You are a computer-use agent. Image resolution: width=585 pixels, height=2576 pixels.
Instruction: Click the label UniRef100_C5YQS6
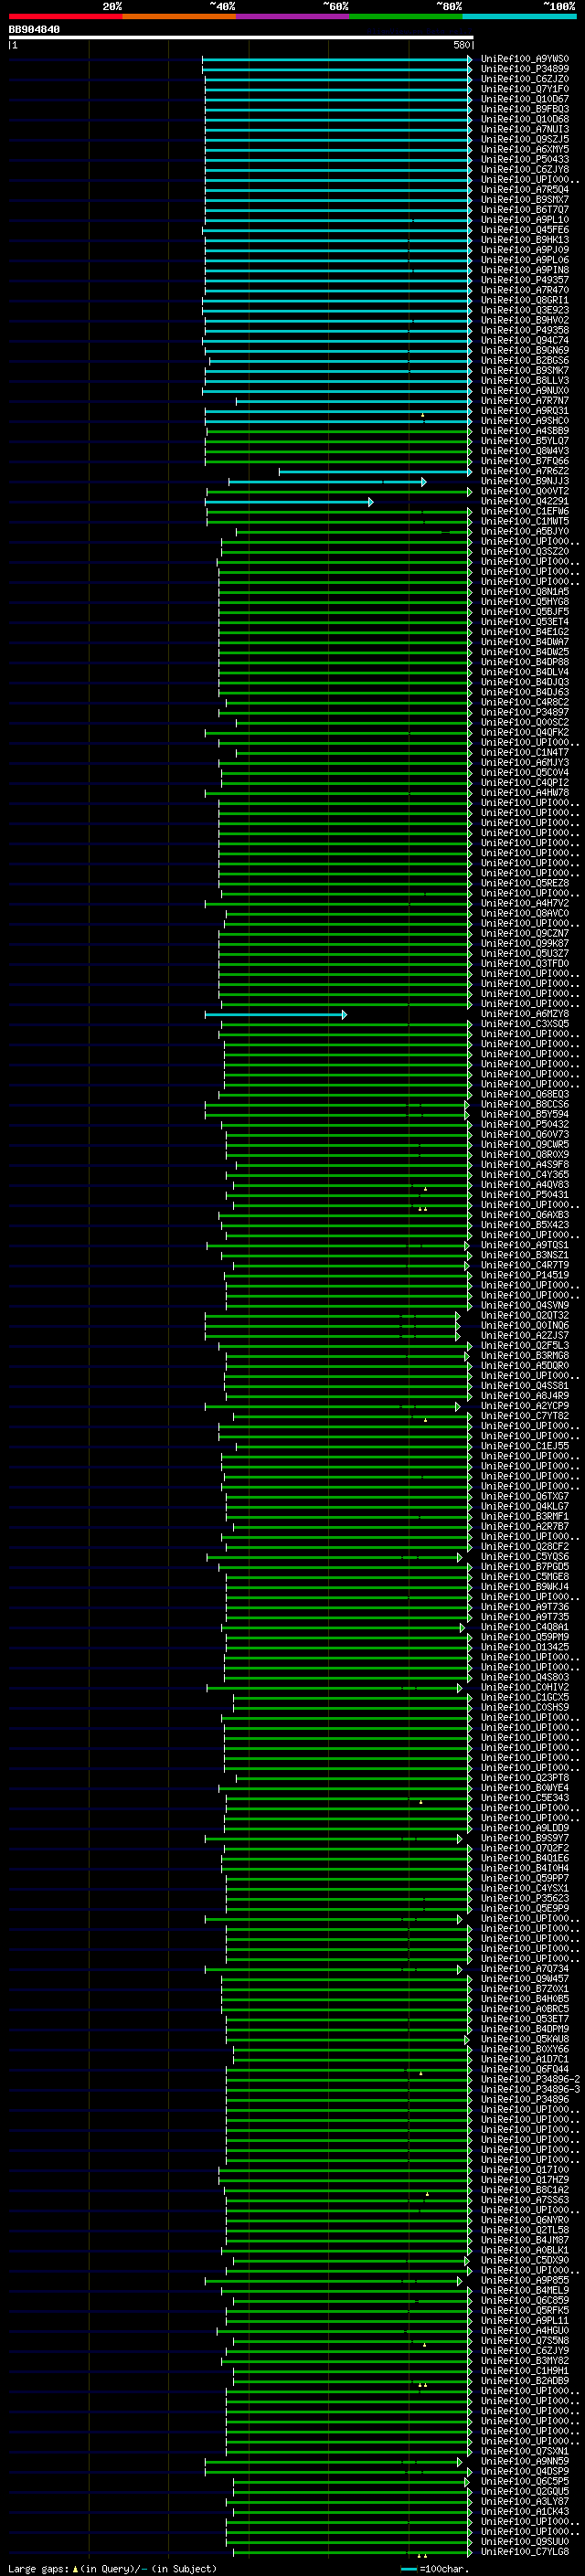(525, 1557)
